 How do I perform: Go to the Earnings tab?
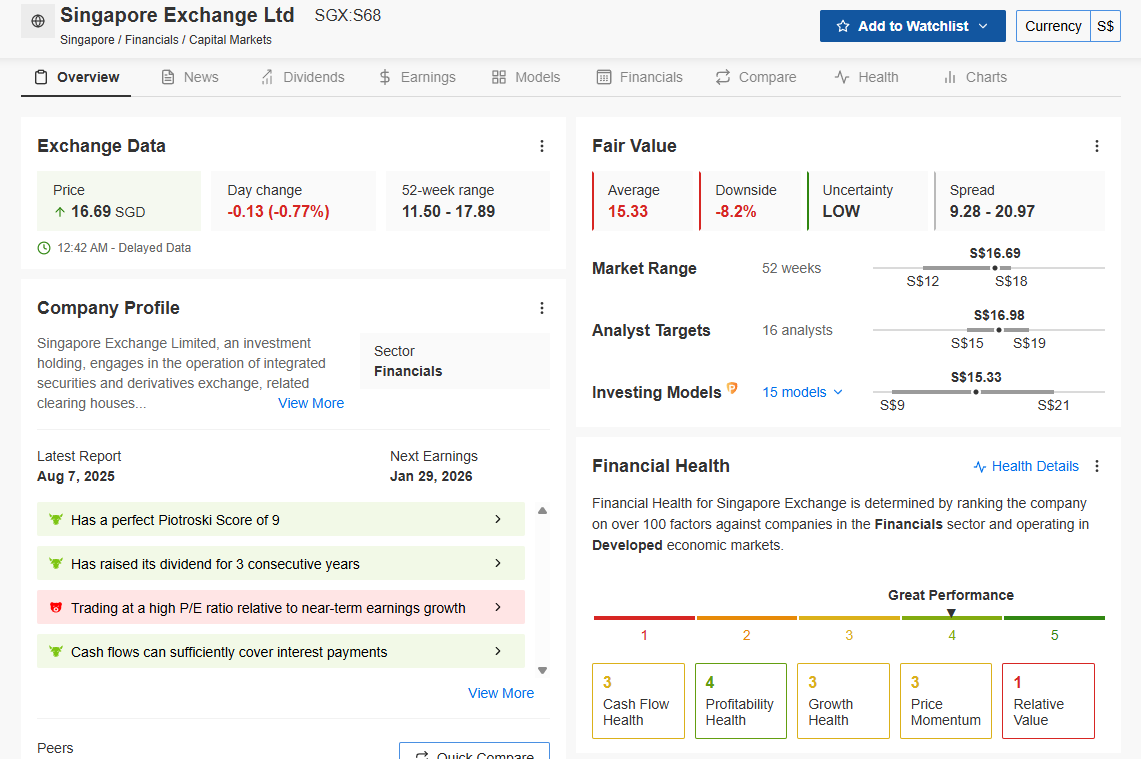tap(417, 77)
